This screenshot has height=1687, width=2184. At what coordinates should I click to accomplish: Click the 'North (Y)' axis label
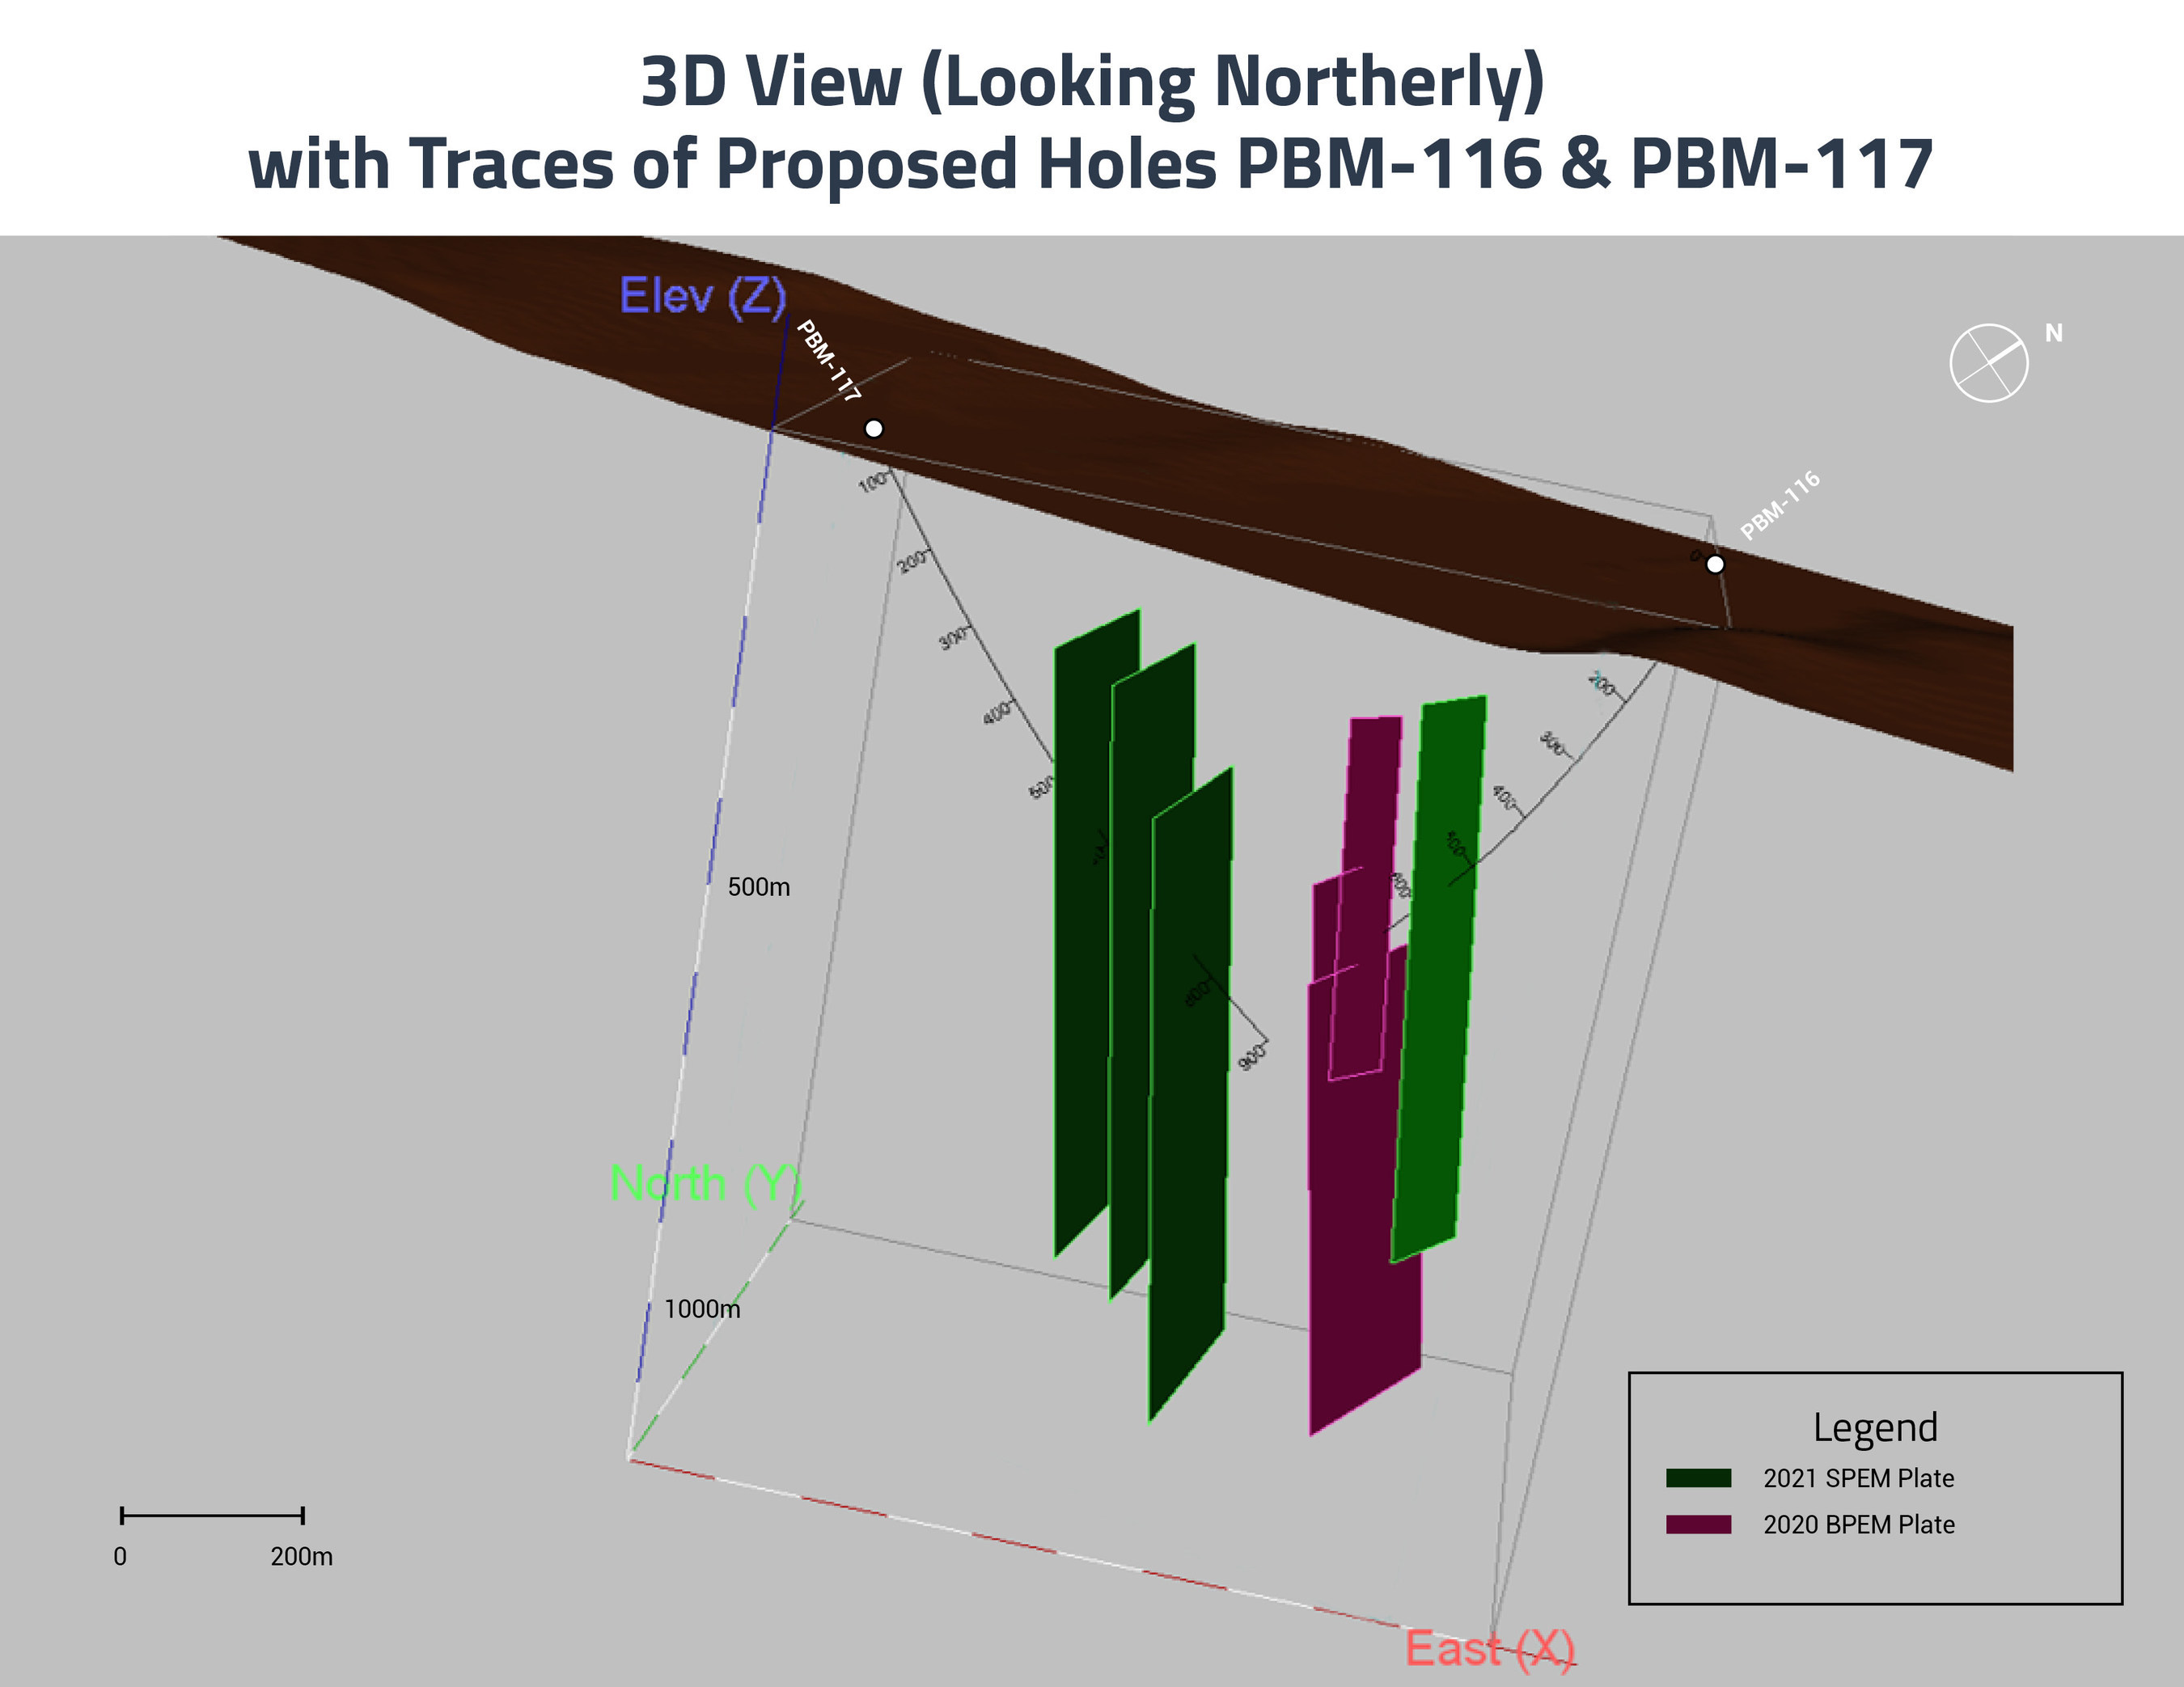[707, 1183]
